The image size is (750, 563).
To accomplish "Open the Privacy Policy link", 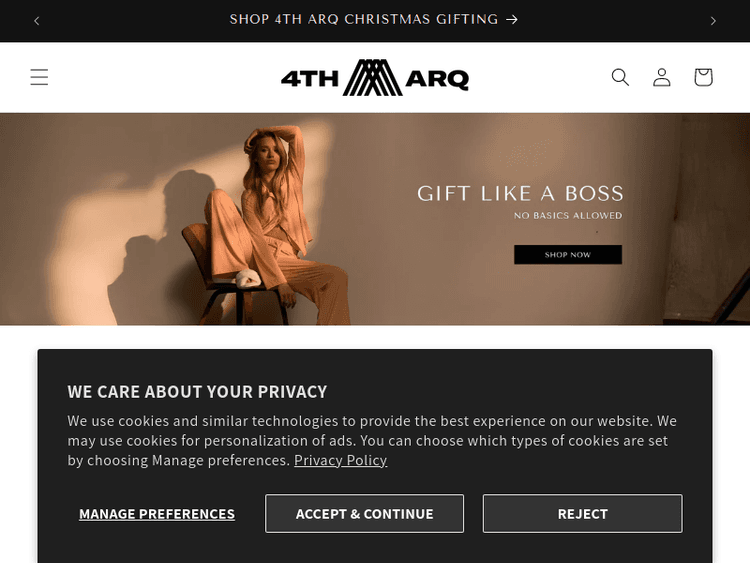I will [x=341, y=460].
